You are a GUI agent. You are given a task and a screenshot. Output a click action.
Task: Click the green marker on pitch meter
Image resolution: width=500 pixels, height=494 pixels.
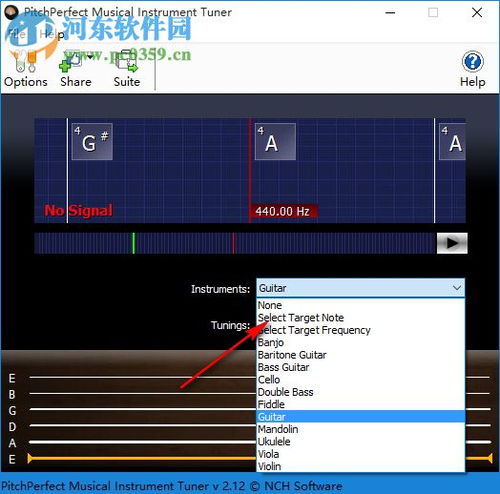[x=134, y=243]
